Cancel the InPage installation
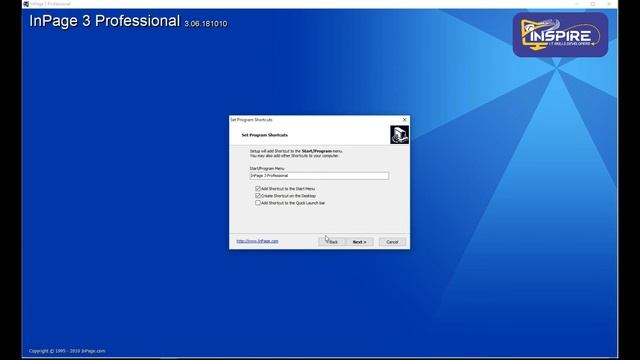The height and width of the screenshot is (360, 640). [x=392, y=242]
